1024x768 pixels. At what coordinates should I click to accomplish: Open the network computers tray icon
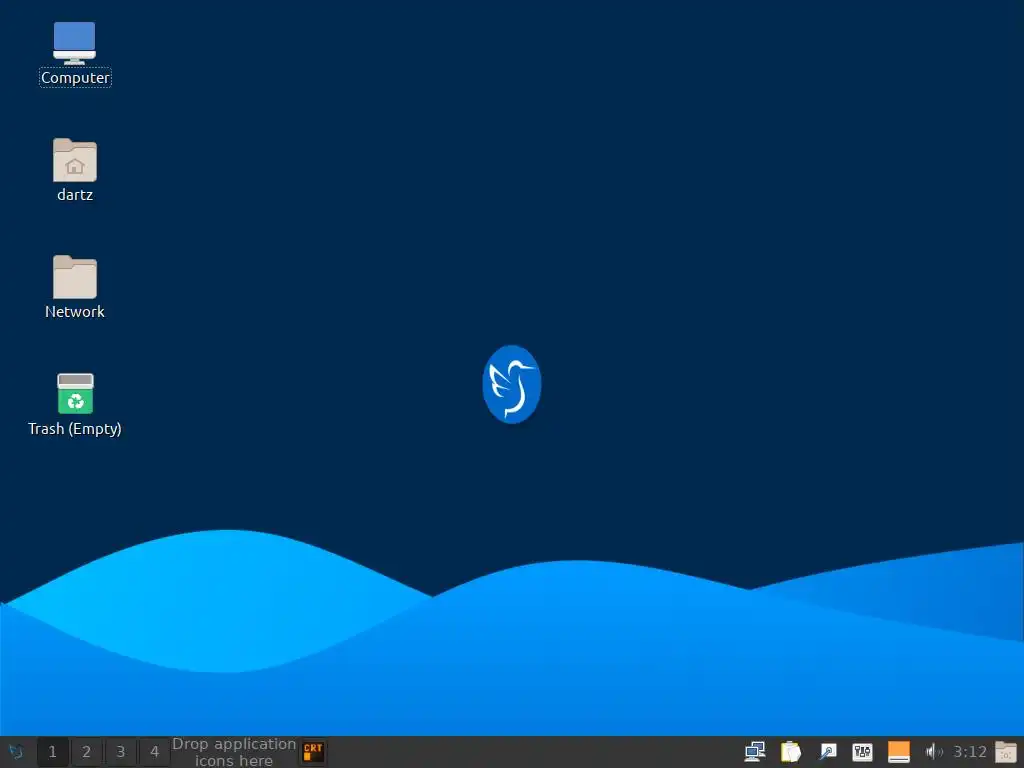(x=755, y=752)
